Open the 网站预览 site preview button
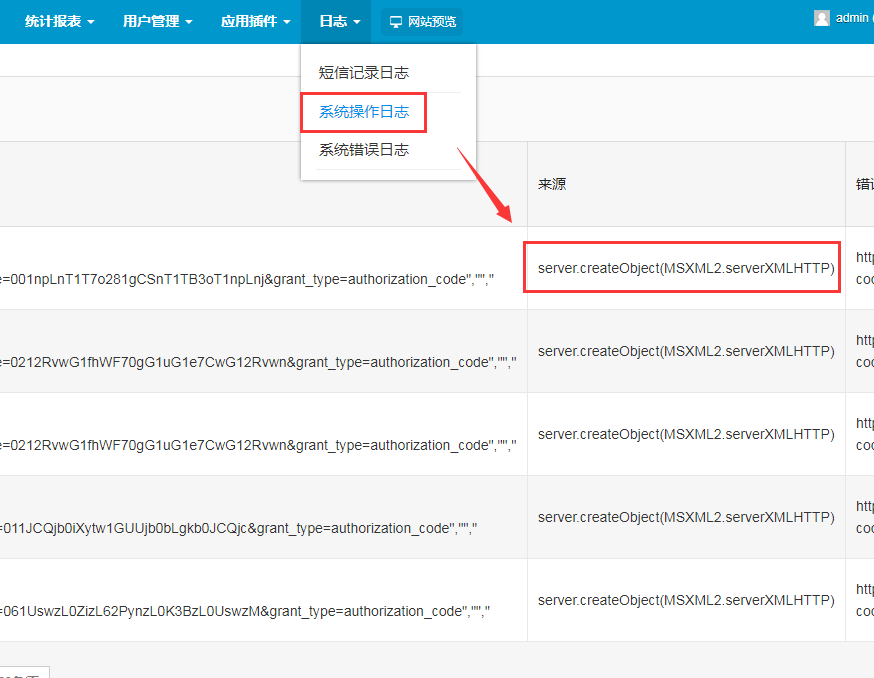This screenshot has width=874, height=678. coord(422,21)
